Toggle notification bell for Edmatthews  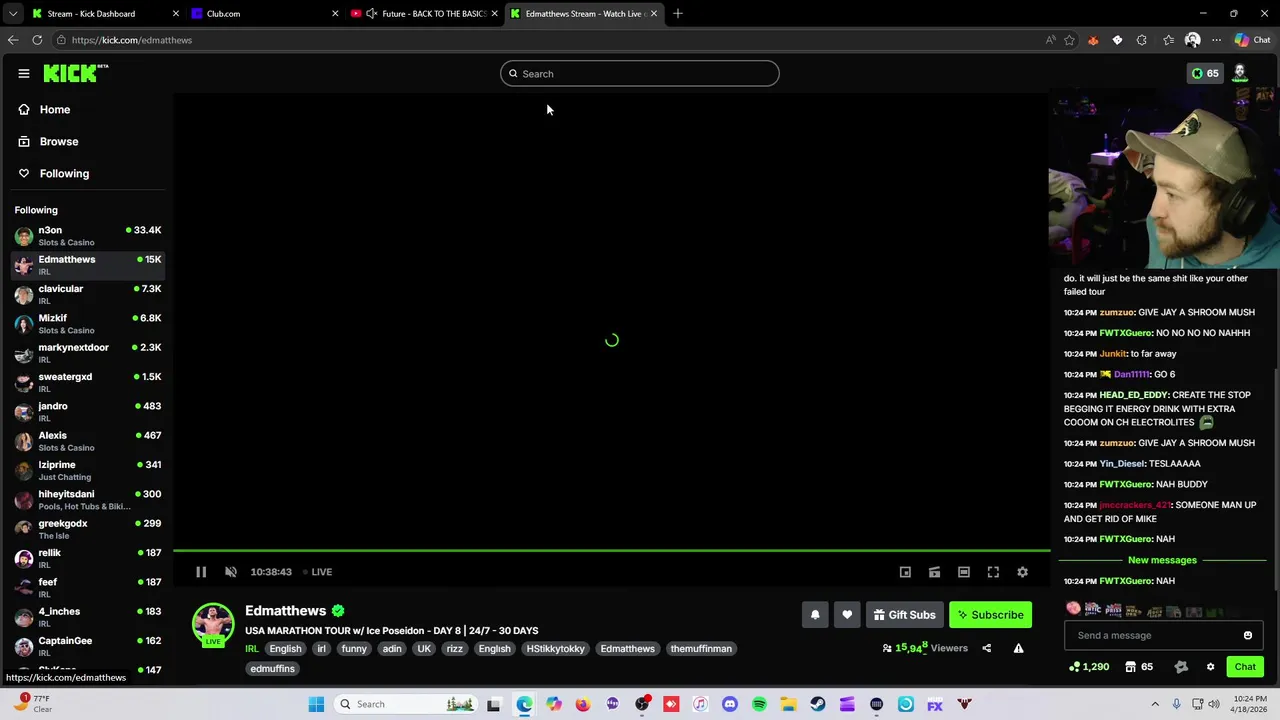[815, 615]
